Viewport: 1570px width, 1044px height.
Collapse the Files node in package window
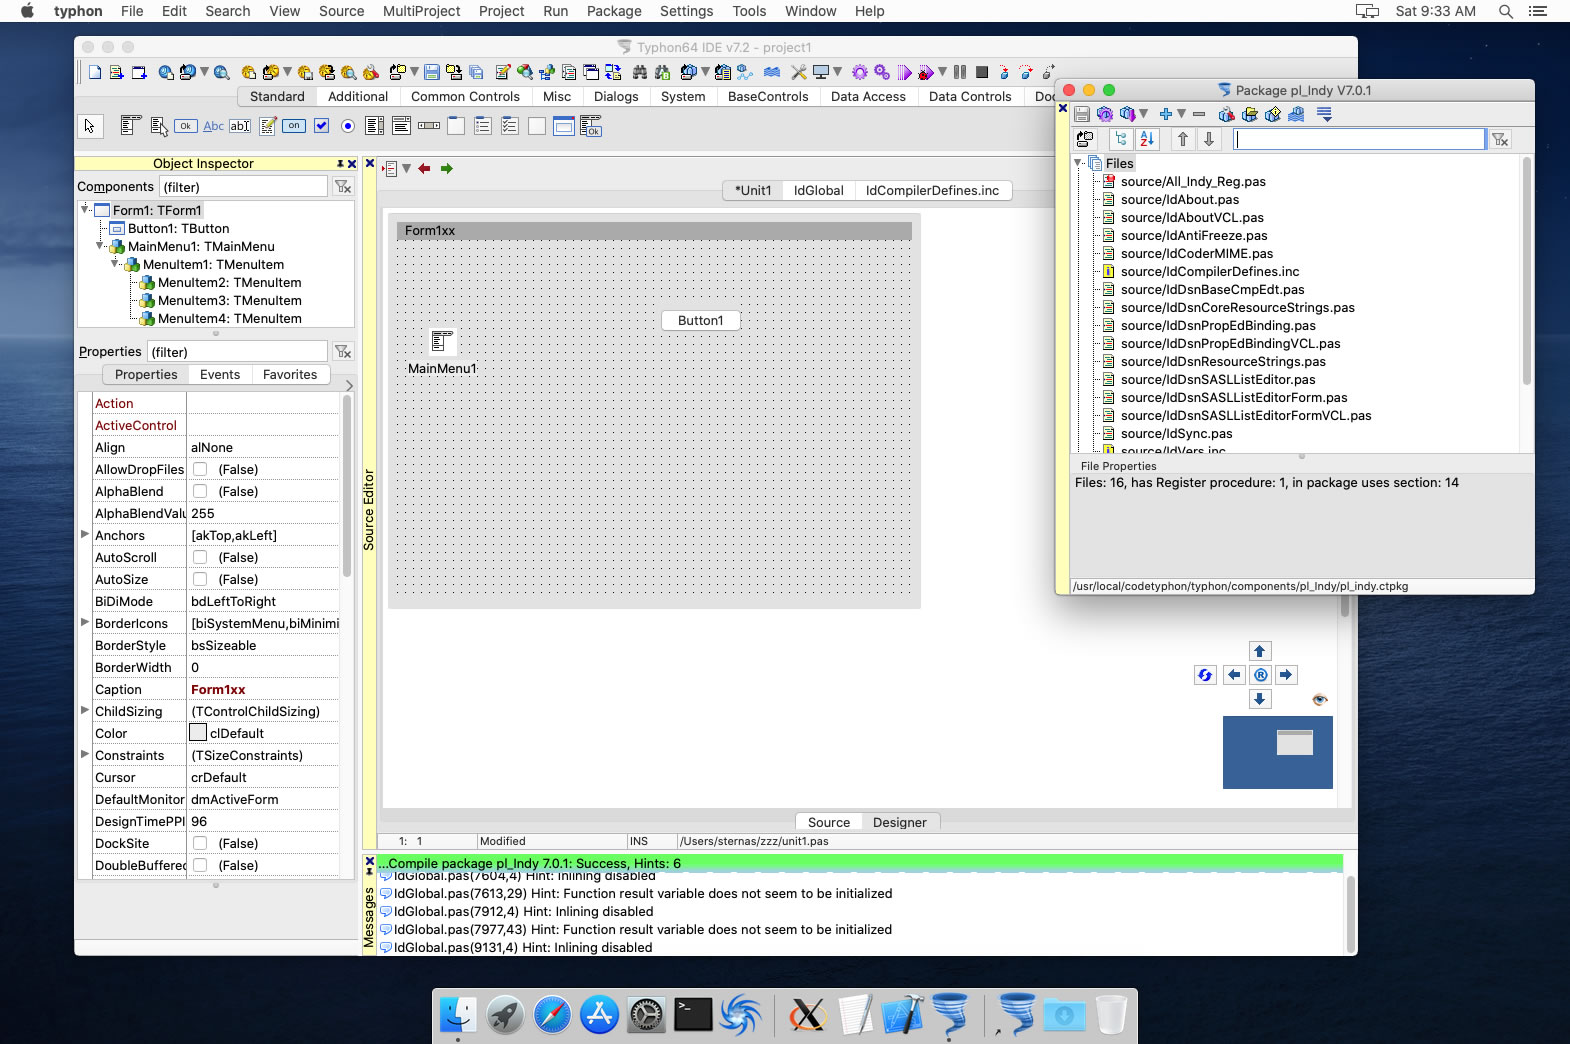click(1079, 162)
